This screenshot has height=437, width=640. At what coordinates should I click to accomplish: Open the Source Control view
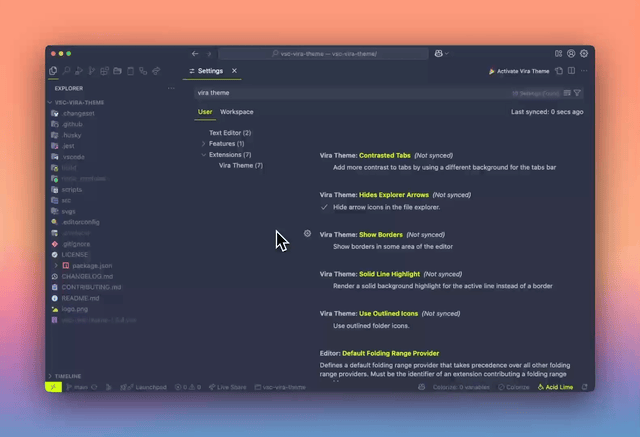(92, 71)
